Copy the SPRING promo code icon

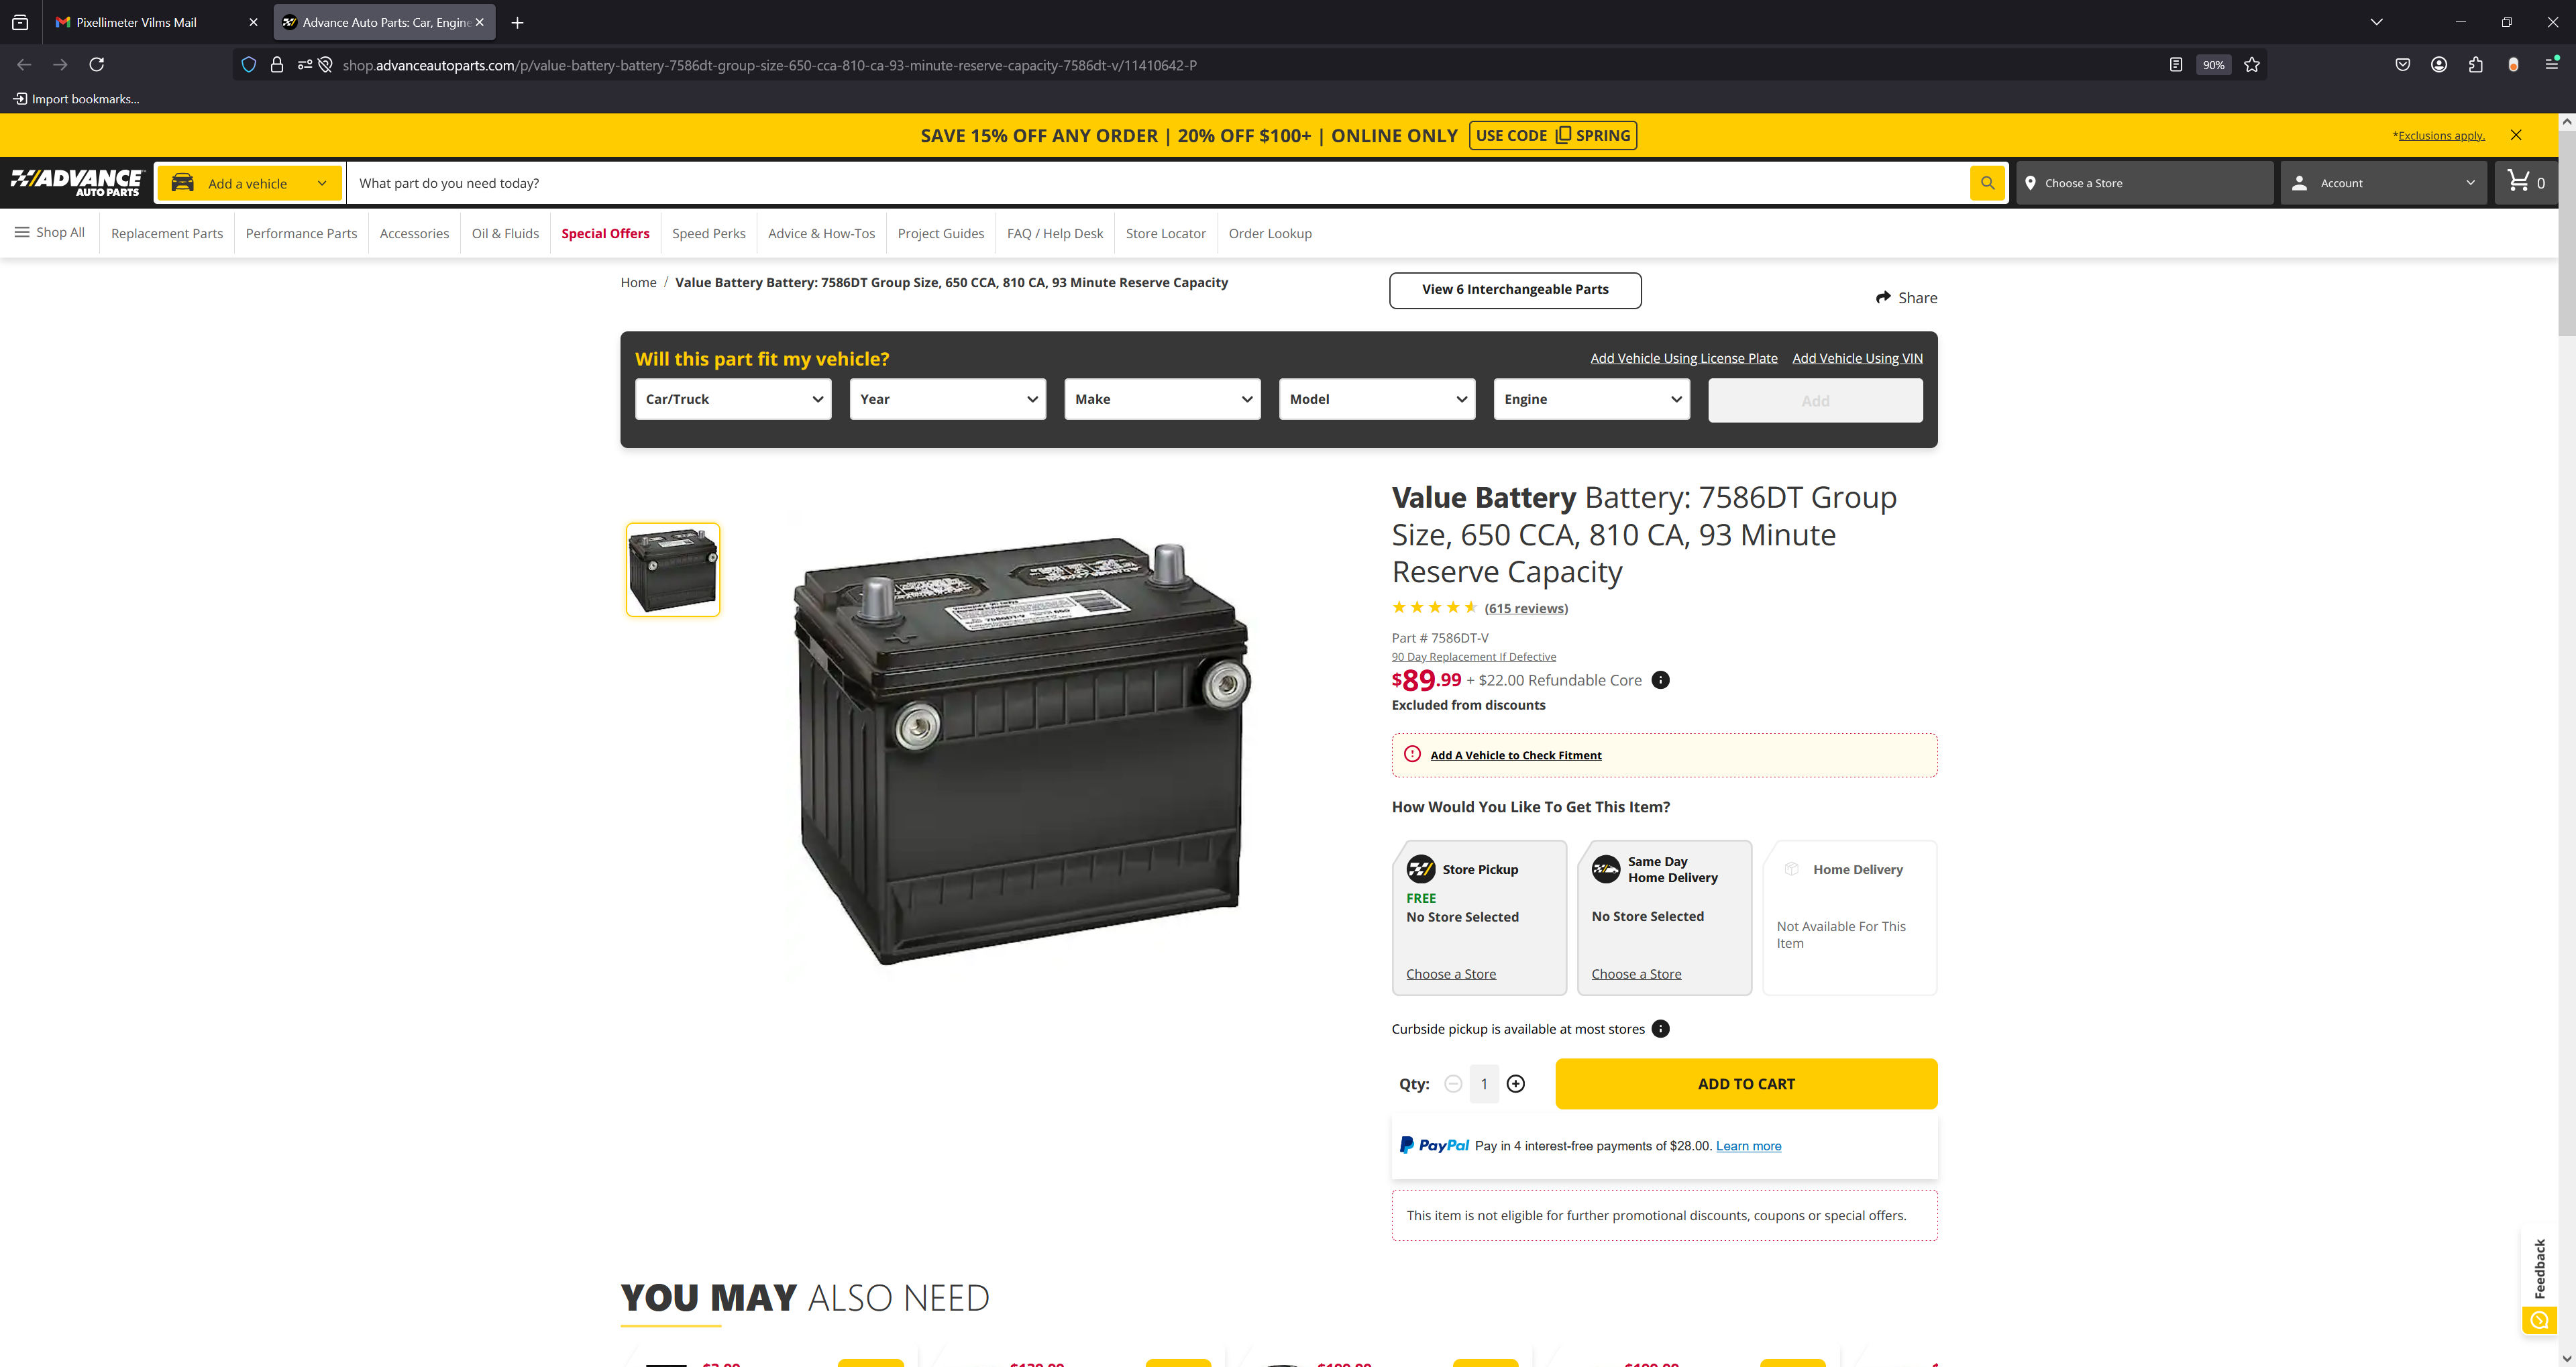tap(1563, 135)
